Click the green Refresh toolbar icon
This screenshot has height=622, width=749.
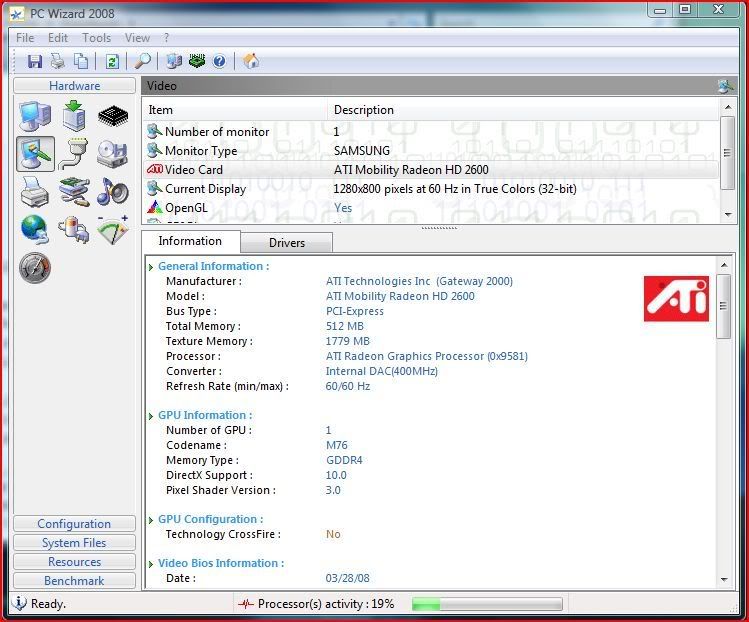point(112,62)
